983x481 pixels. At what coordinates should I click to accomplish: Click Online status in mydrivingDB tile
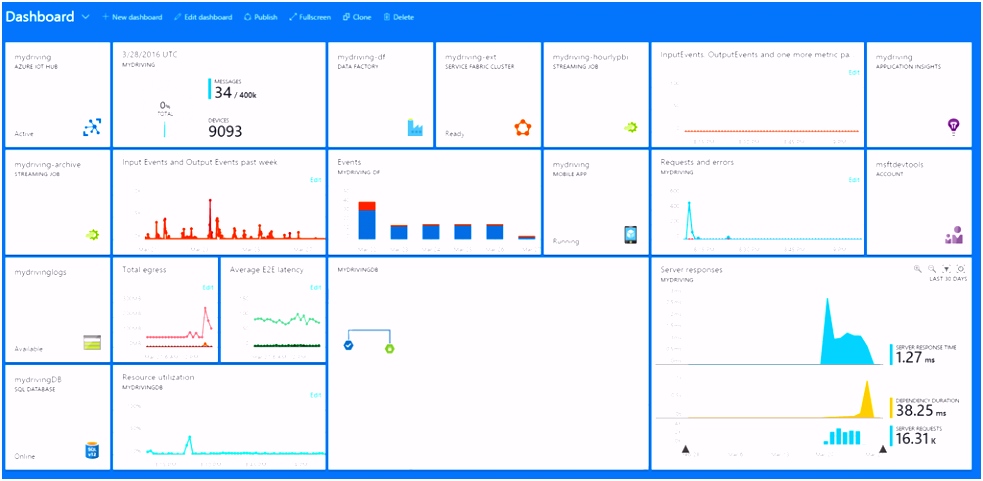[x=25, y=457]
